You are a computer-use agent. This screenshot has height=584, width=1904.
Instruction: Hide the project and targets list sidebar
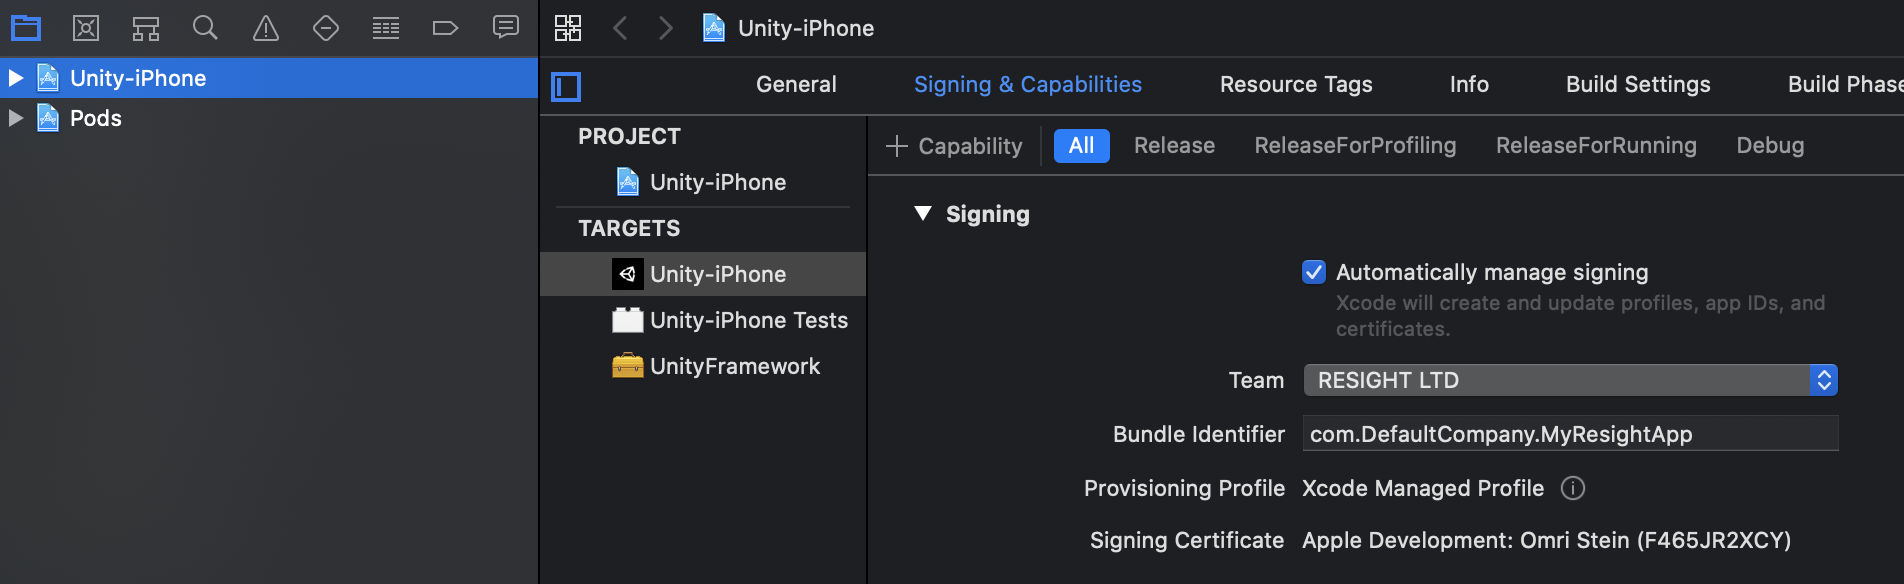click(x=566, y=87)
